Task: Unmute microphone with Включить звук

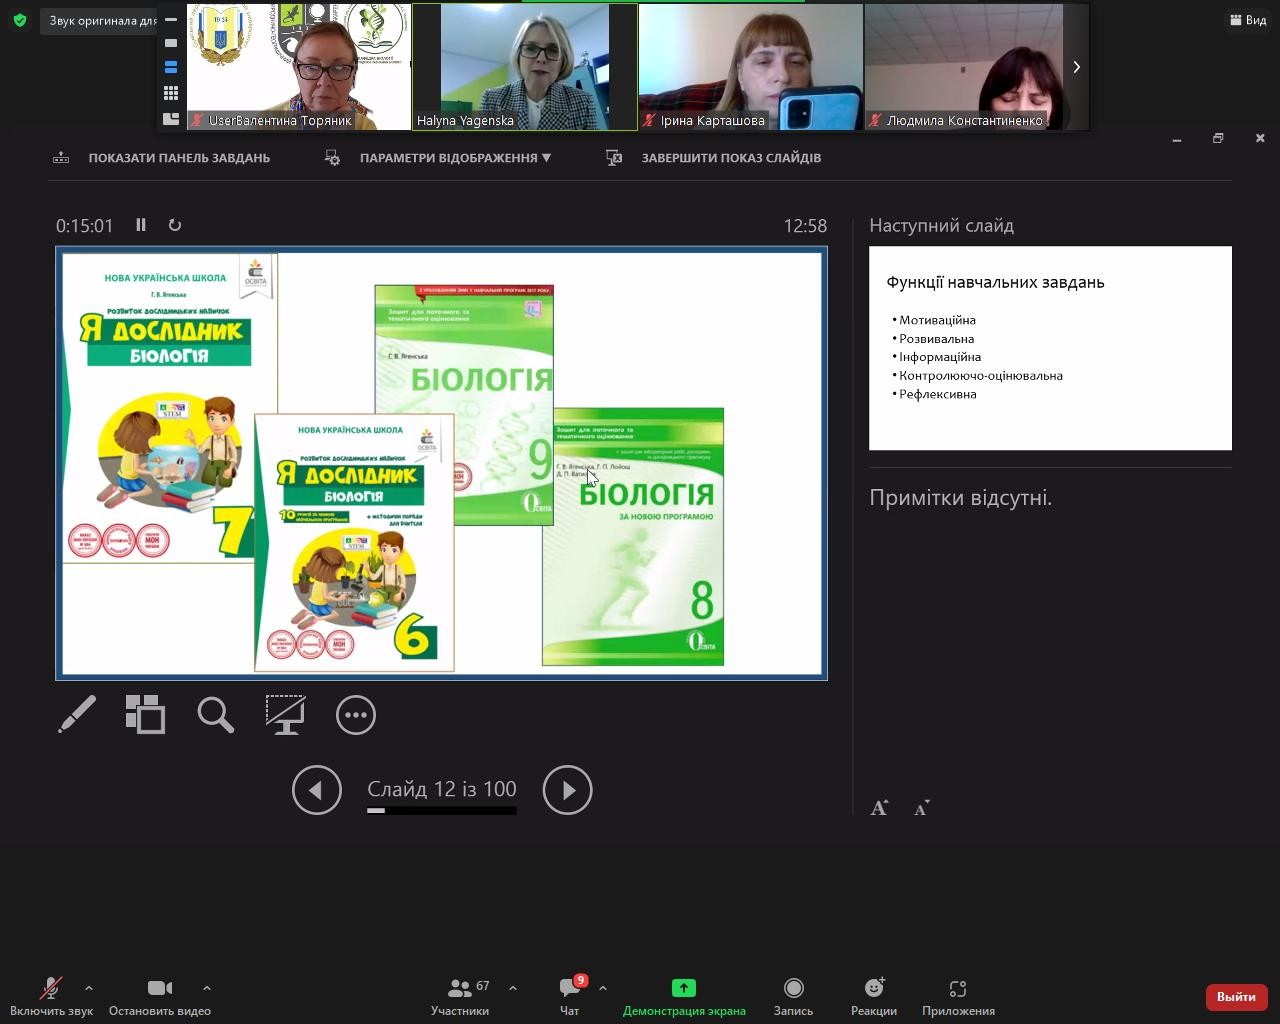Action: (51, 996)
